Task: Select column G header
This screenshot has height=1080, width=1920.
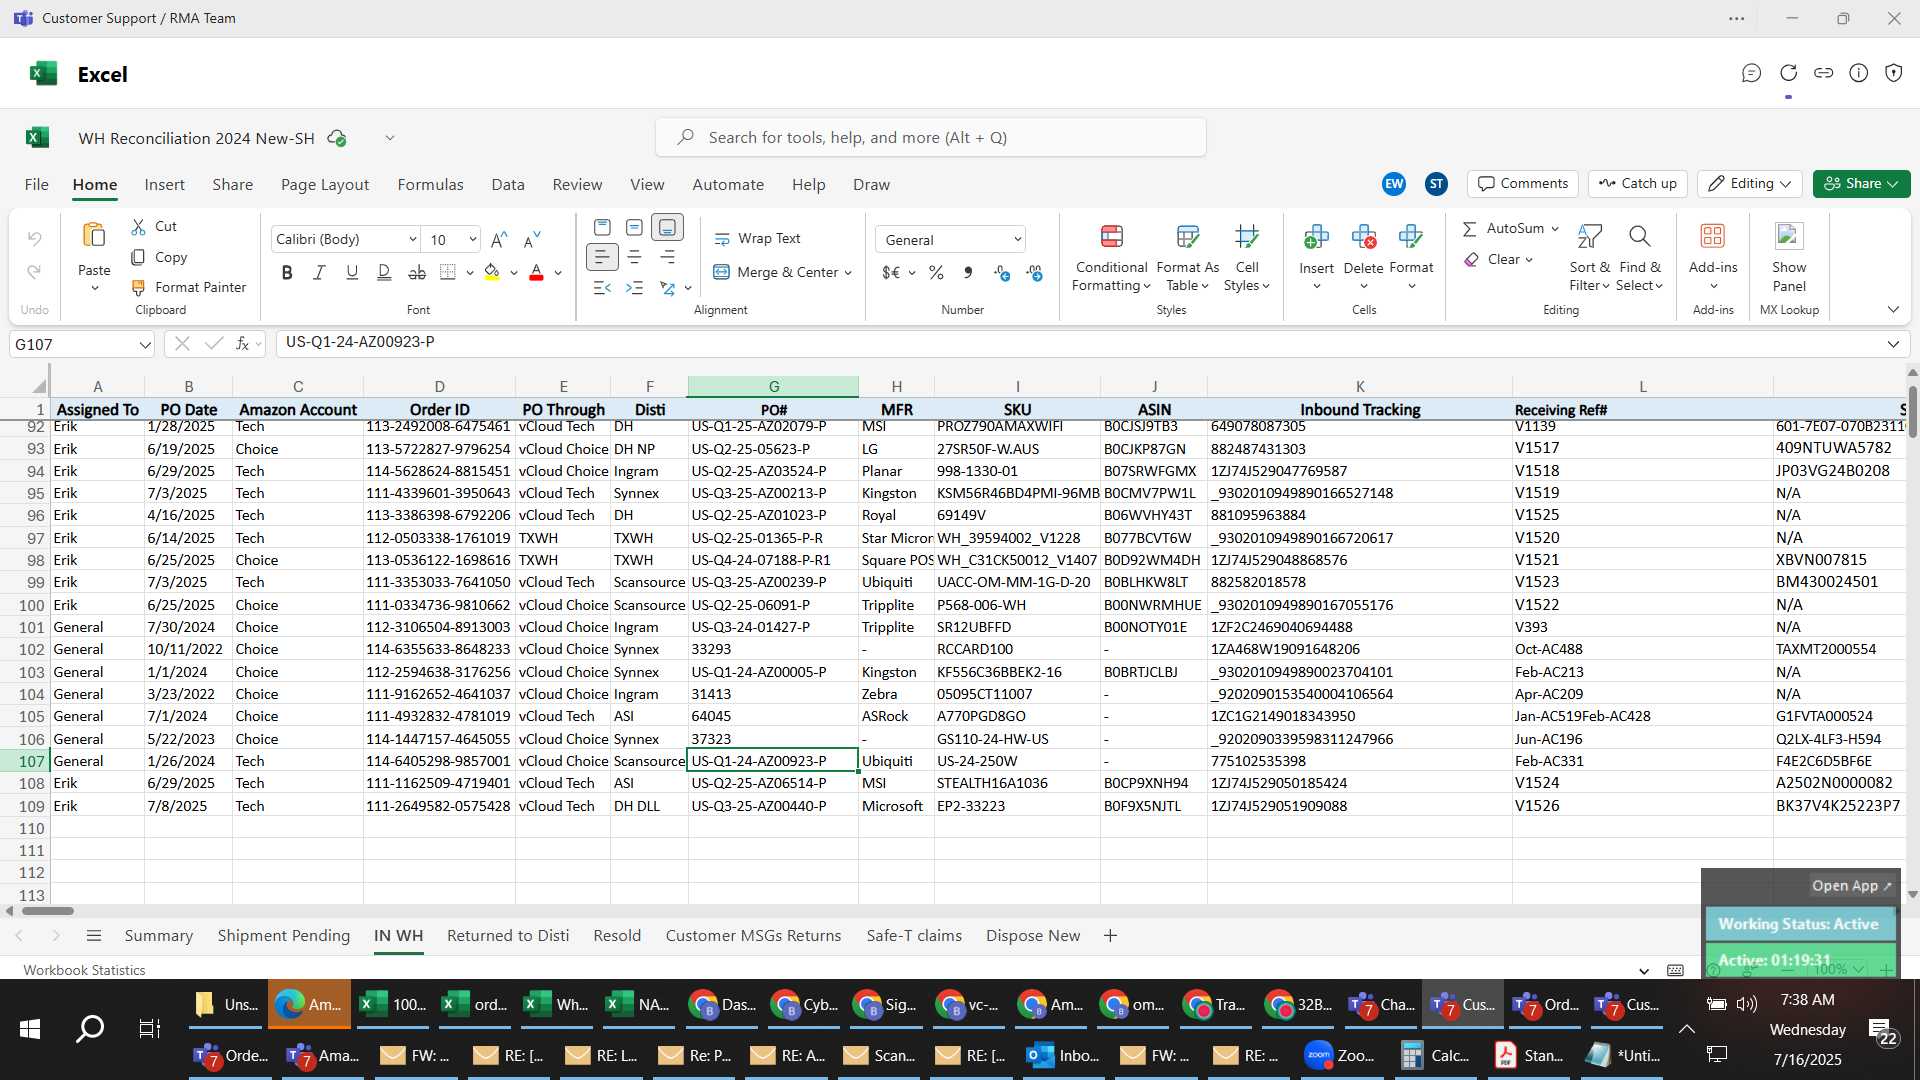Action: 773,386
